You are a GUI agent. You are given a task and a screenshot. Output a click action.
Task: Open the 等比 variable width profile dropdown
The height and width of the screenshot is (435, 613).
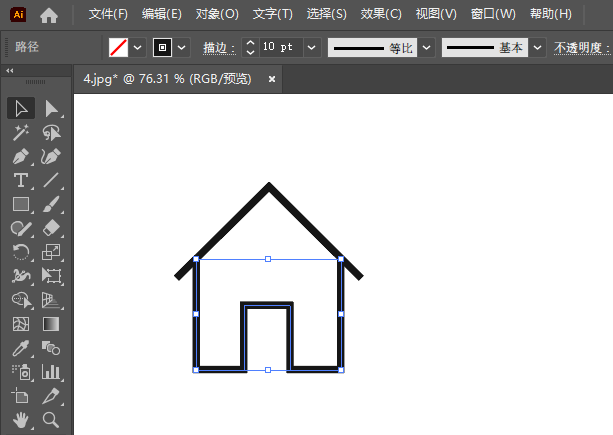coord(427,48)
